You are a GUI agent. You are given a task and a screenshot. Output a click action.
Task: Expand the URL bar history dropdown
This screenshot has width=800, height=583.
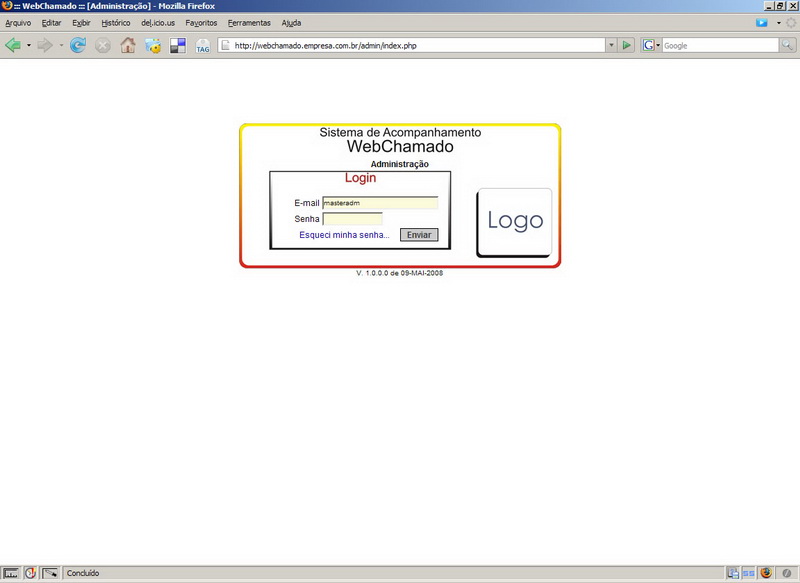[x=611, y=45]
